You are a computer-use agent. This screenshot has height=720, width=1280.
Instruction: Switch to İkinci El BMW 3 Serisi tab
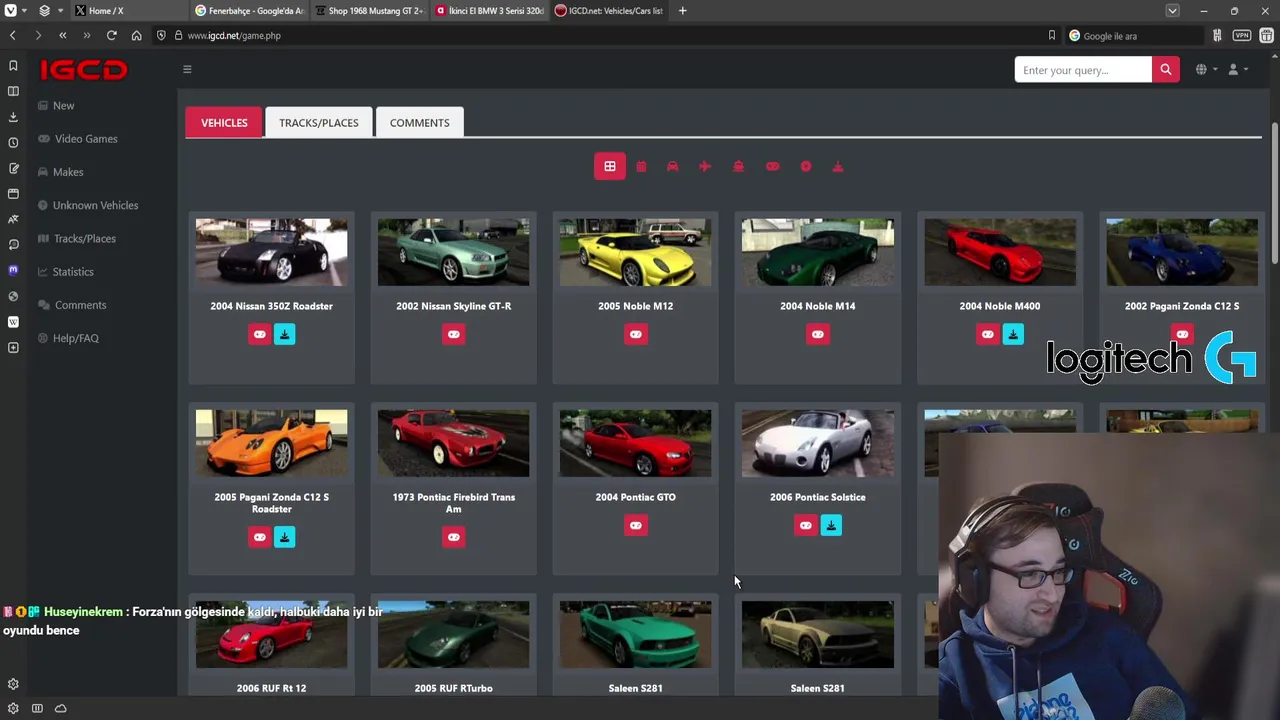pyautogui.click(x=489, y=11)
